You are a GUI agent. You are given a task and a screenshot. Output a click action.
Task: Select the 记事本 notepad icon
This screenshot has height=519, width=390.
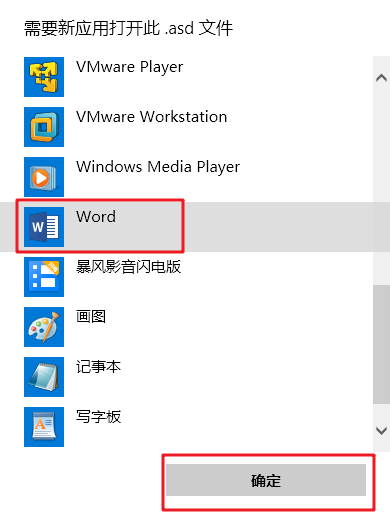pyautogui.click(x=44, y=377)
